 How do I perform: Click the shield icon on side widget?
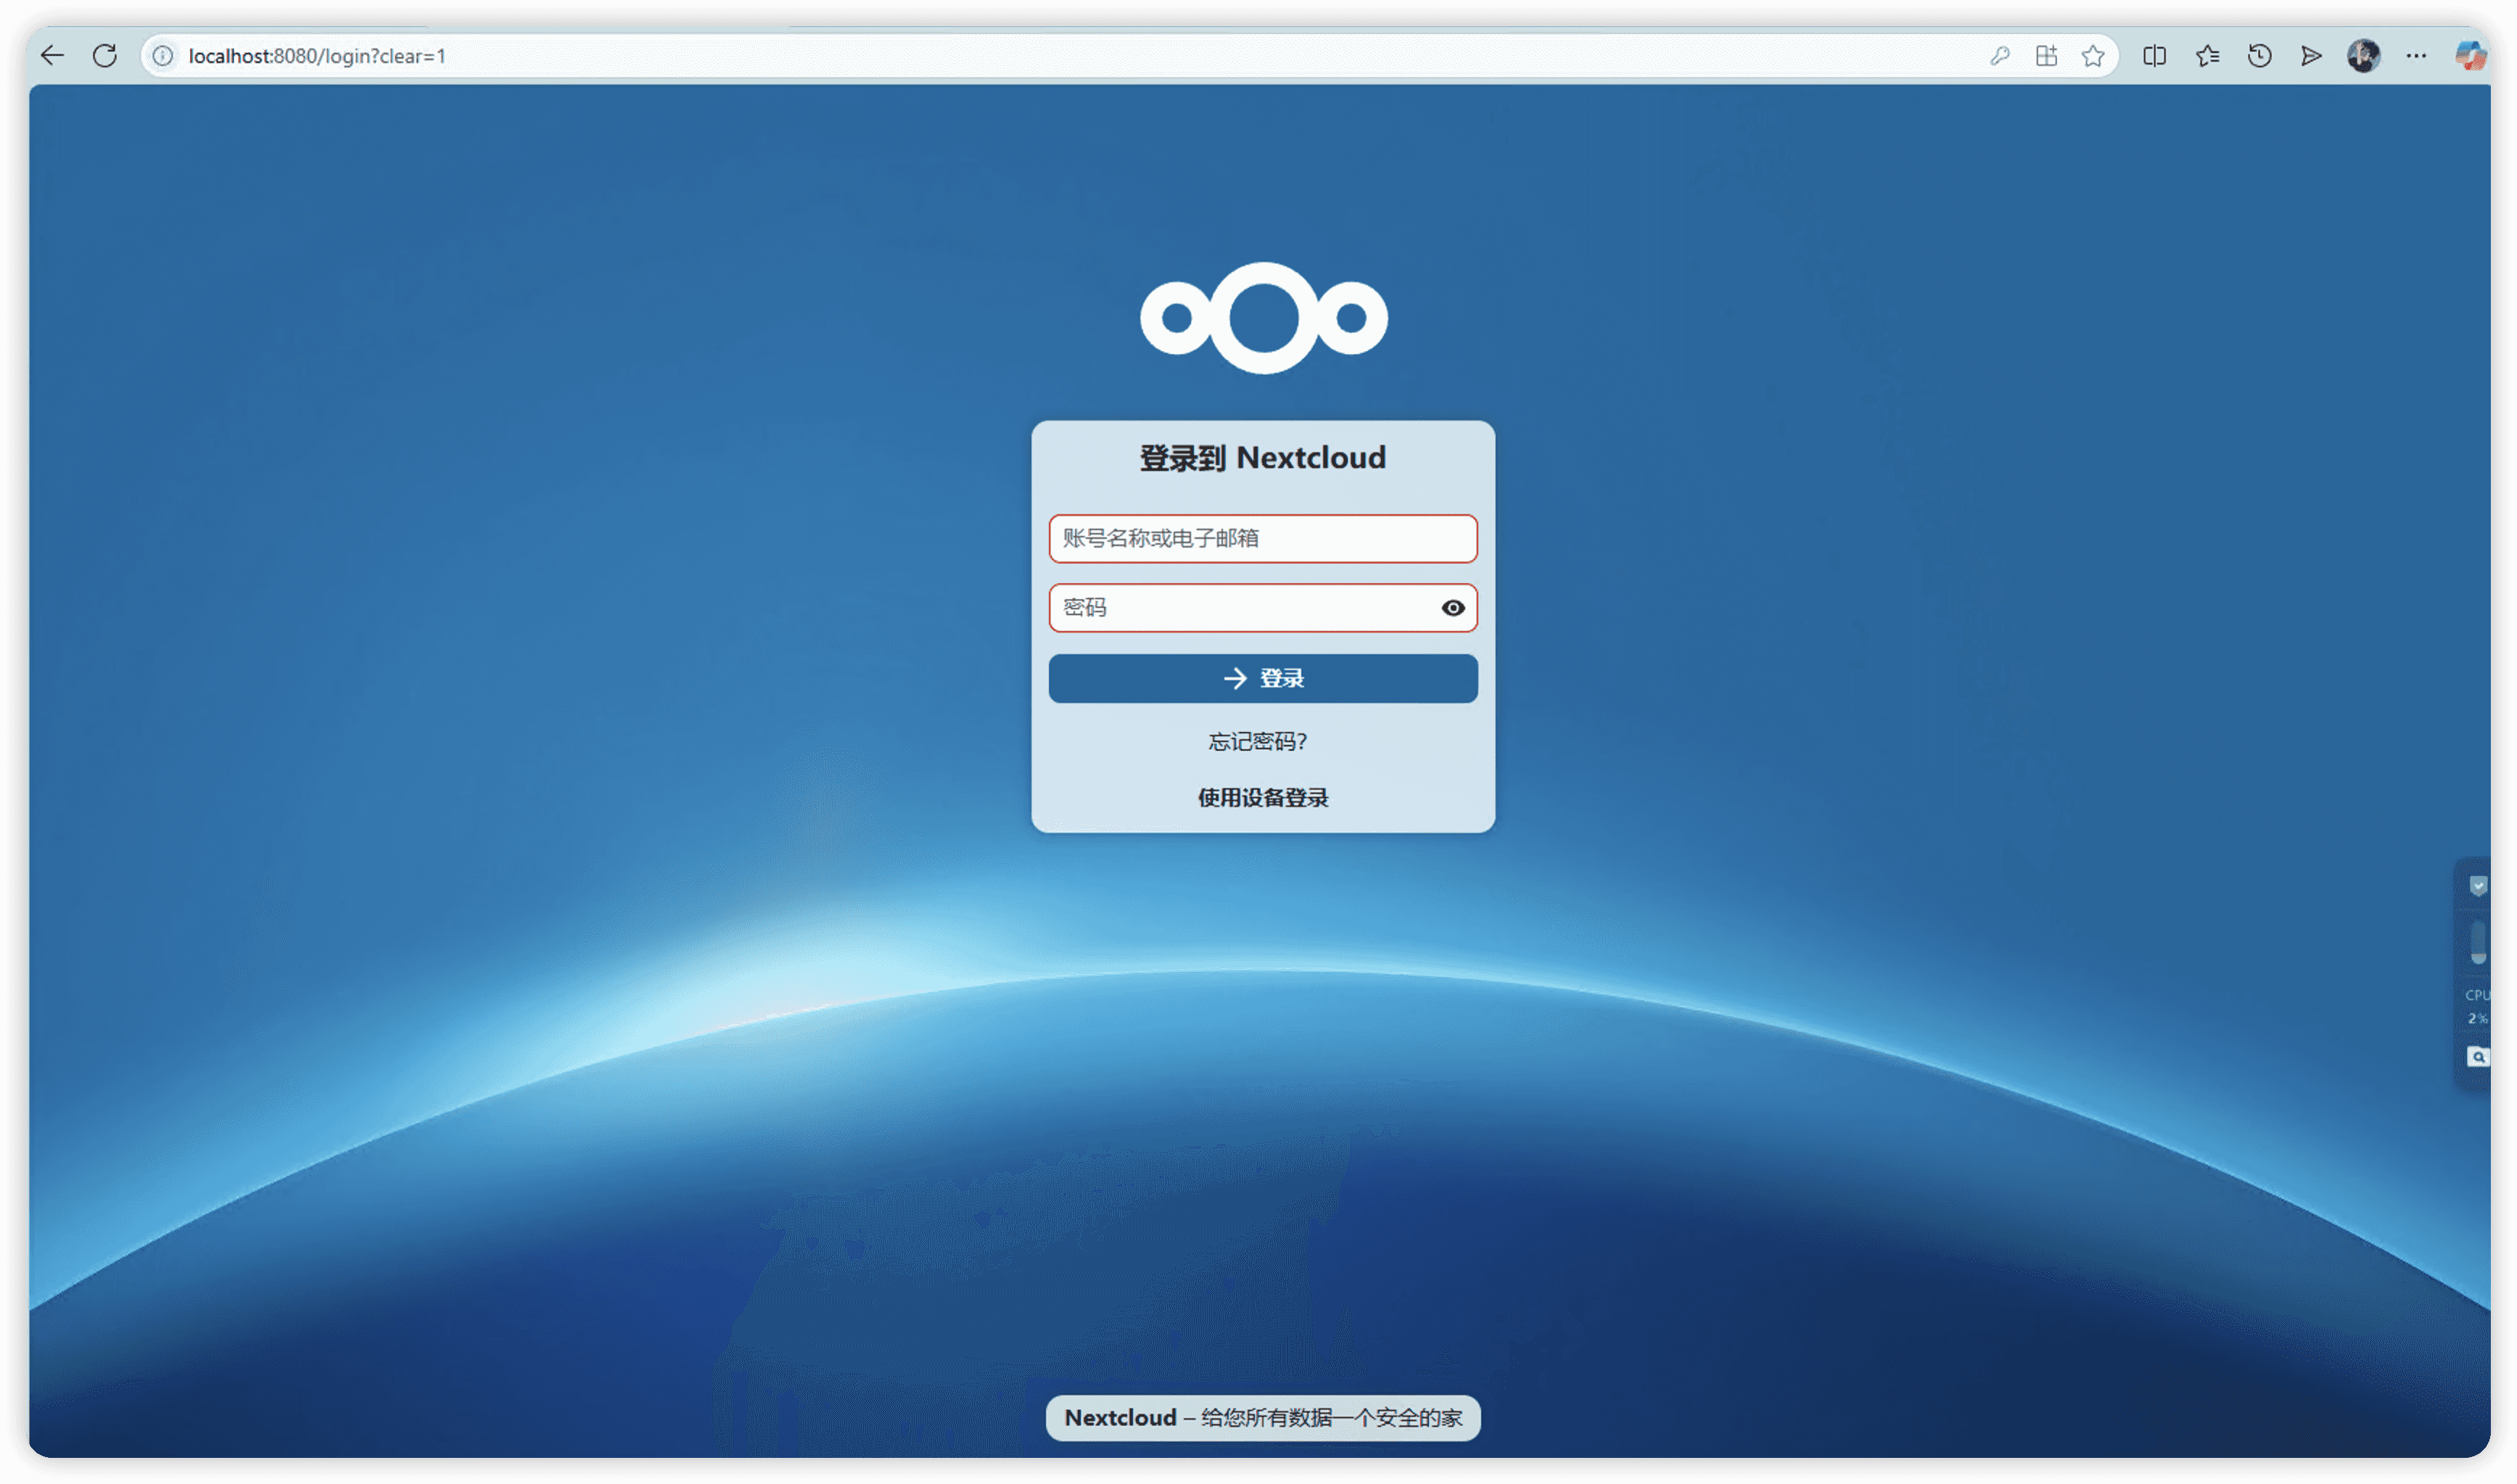[x=2477, y=886]
